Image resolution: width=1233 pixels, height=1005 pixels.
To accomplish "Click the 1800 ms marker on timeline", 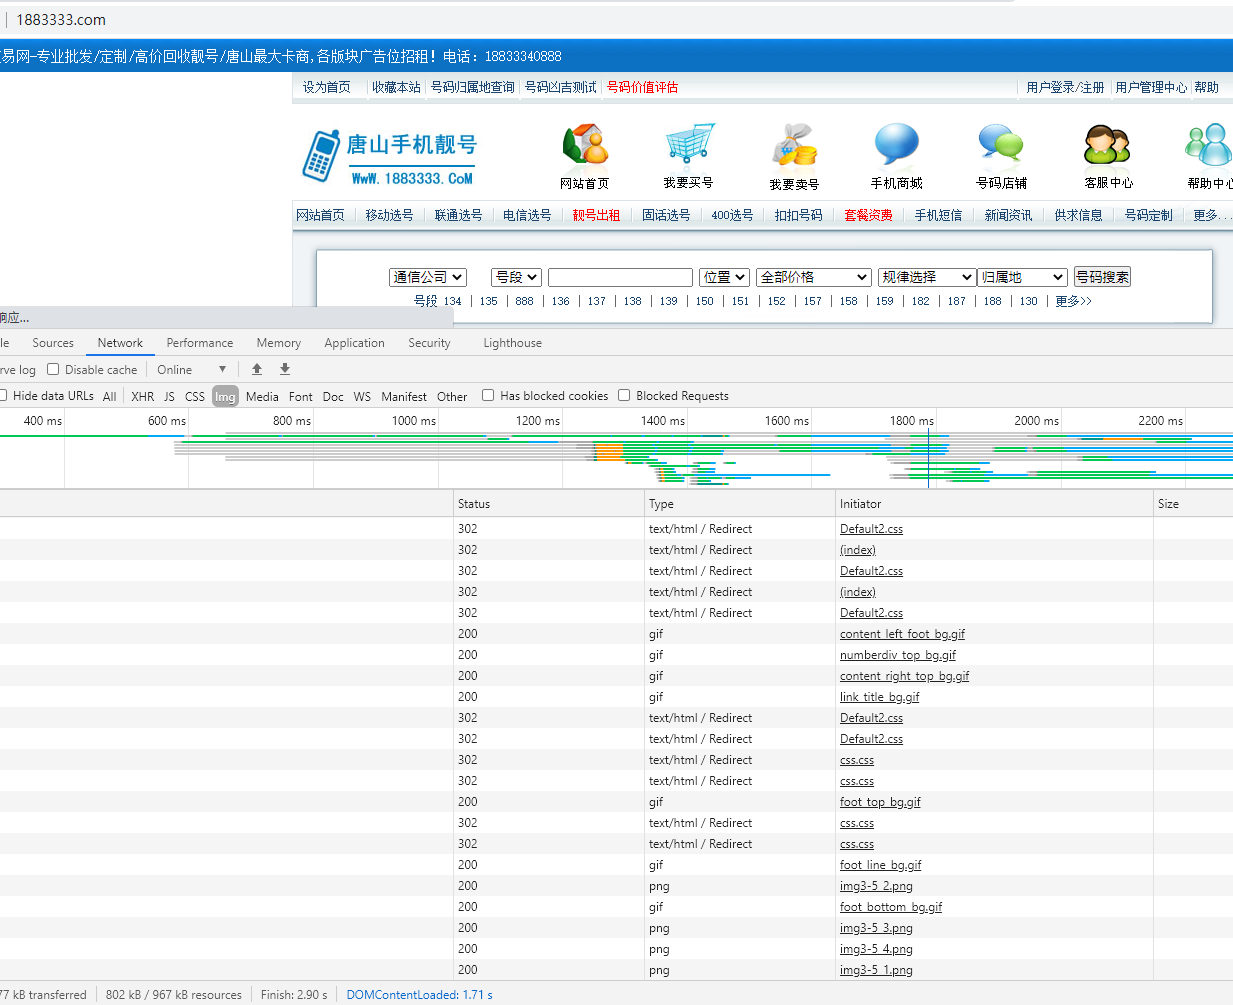I will [911, 421].
